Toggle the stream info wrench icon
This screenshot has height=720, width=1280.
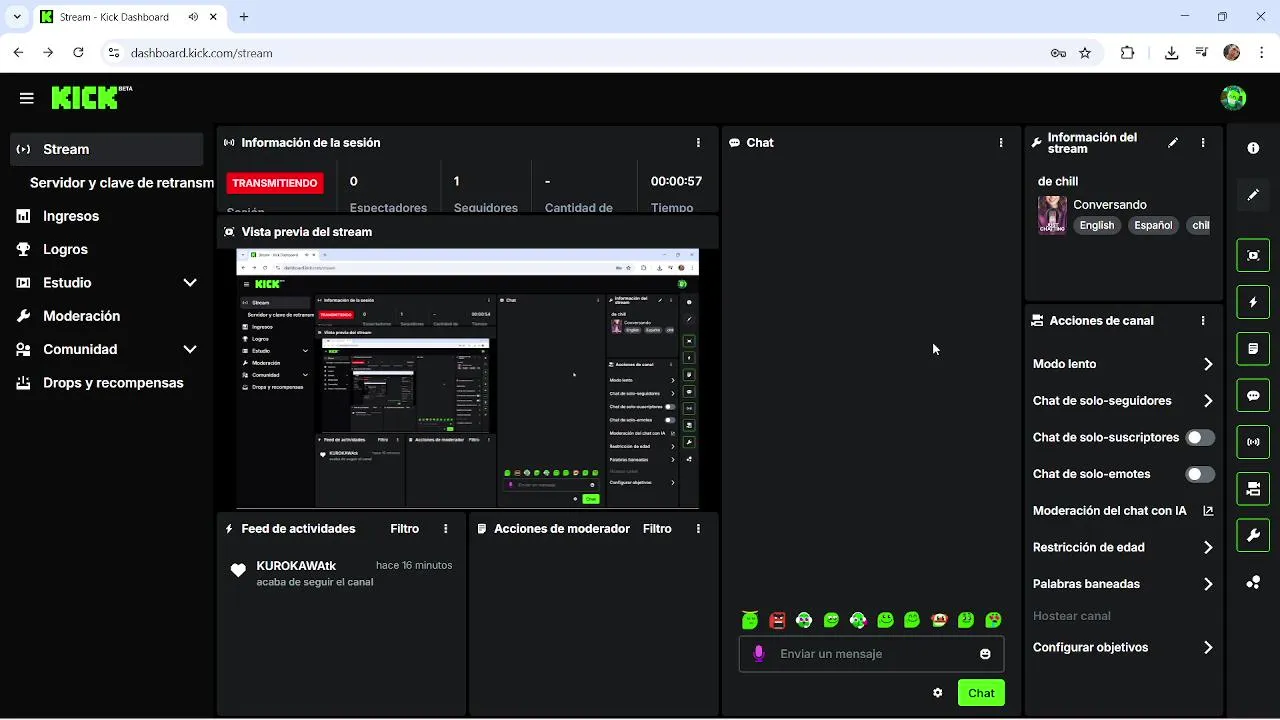pyautogui.click(x=1253, y=536)
